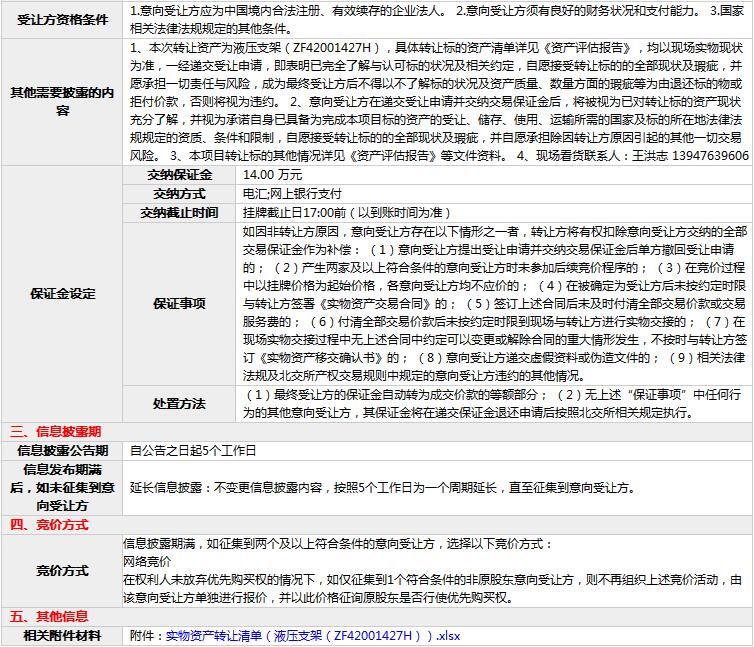The image size is (754, 647).
Task: Click the 四、竞价方式 section heading
Action: [48, 524]
